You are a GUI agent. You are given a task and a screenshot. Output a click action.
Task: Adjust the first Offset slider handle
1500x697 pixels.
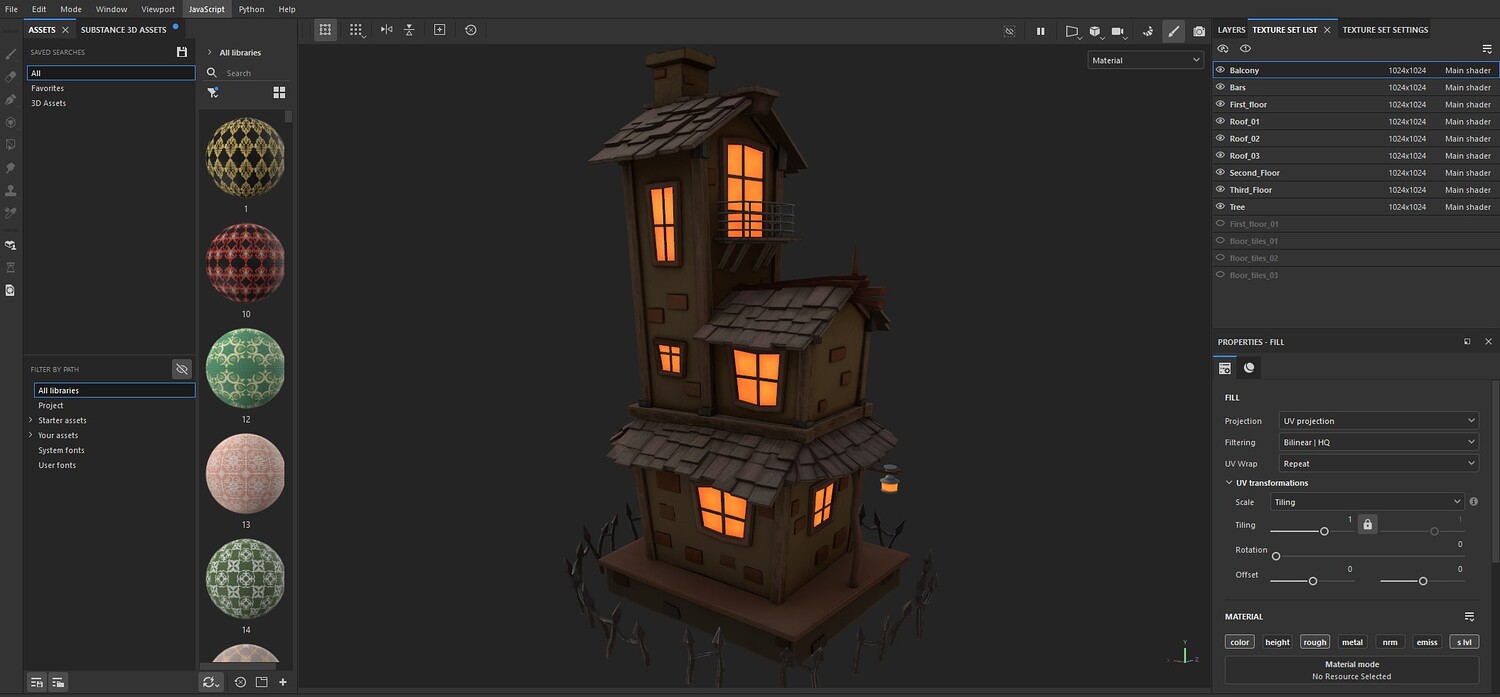click(1313, 581)
